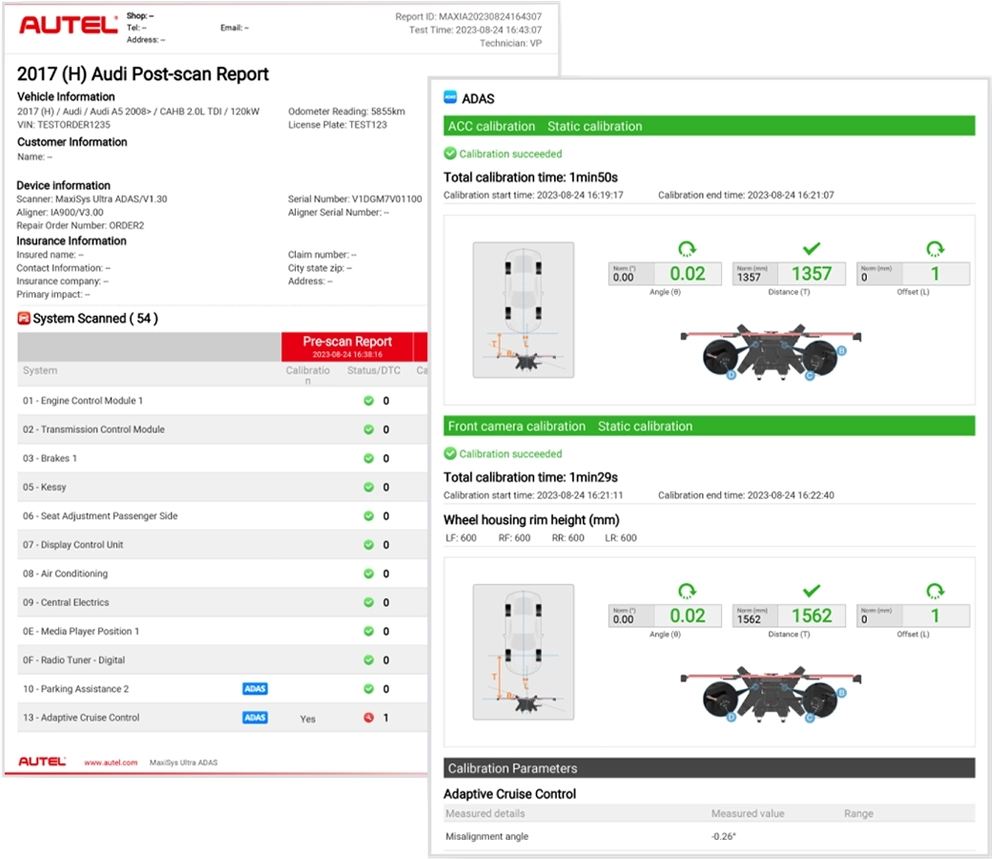Click the Serial Number V1DGM7V01100 text
Screen dimensions: 992x859
coord(354,199)
